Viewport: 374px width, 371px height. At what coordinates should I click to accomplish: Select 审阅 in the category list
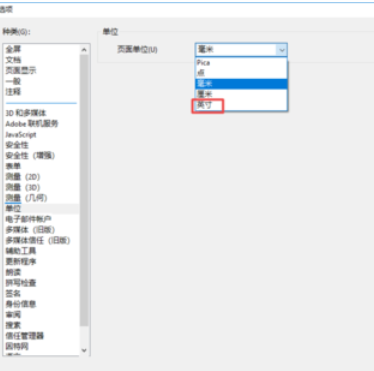(x=13, y=314)
